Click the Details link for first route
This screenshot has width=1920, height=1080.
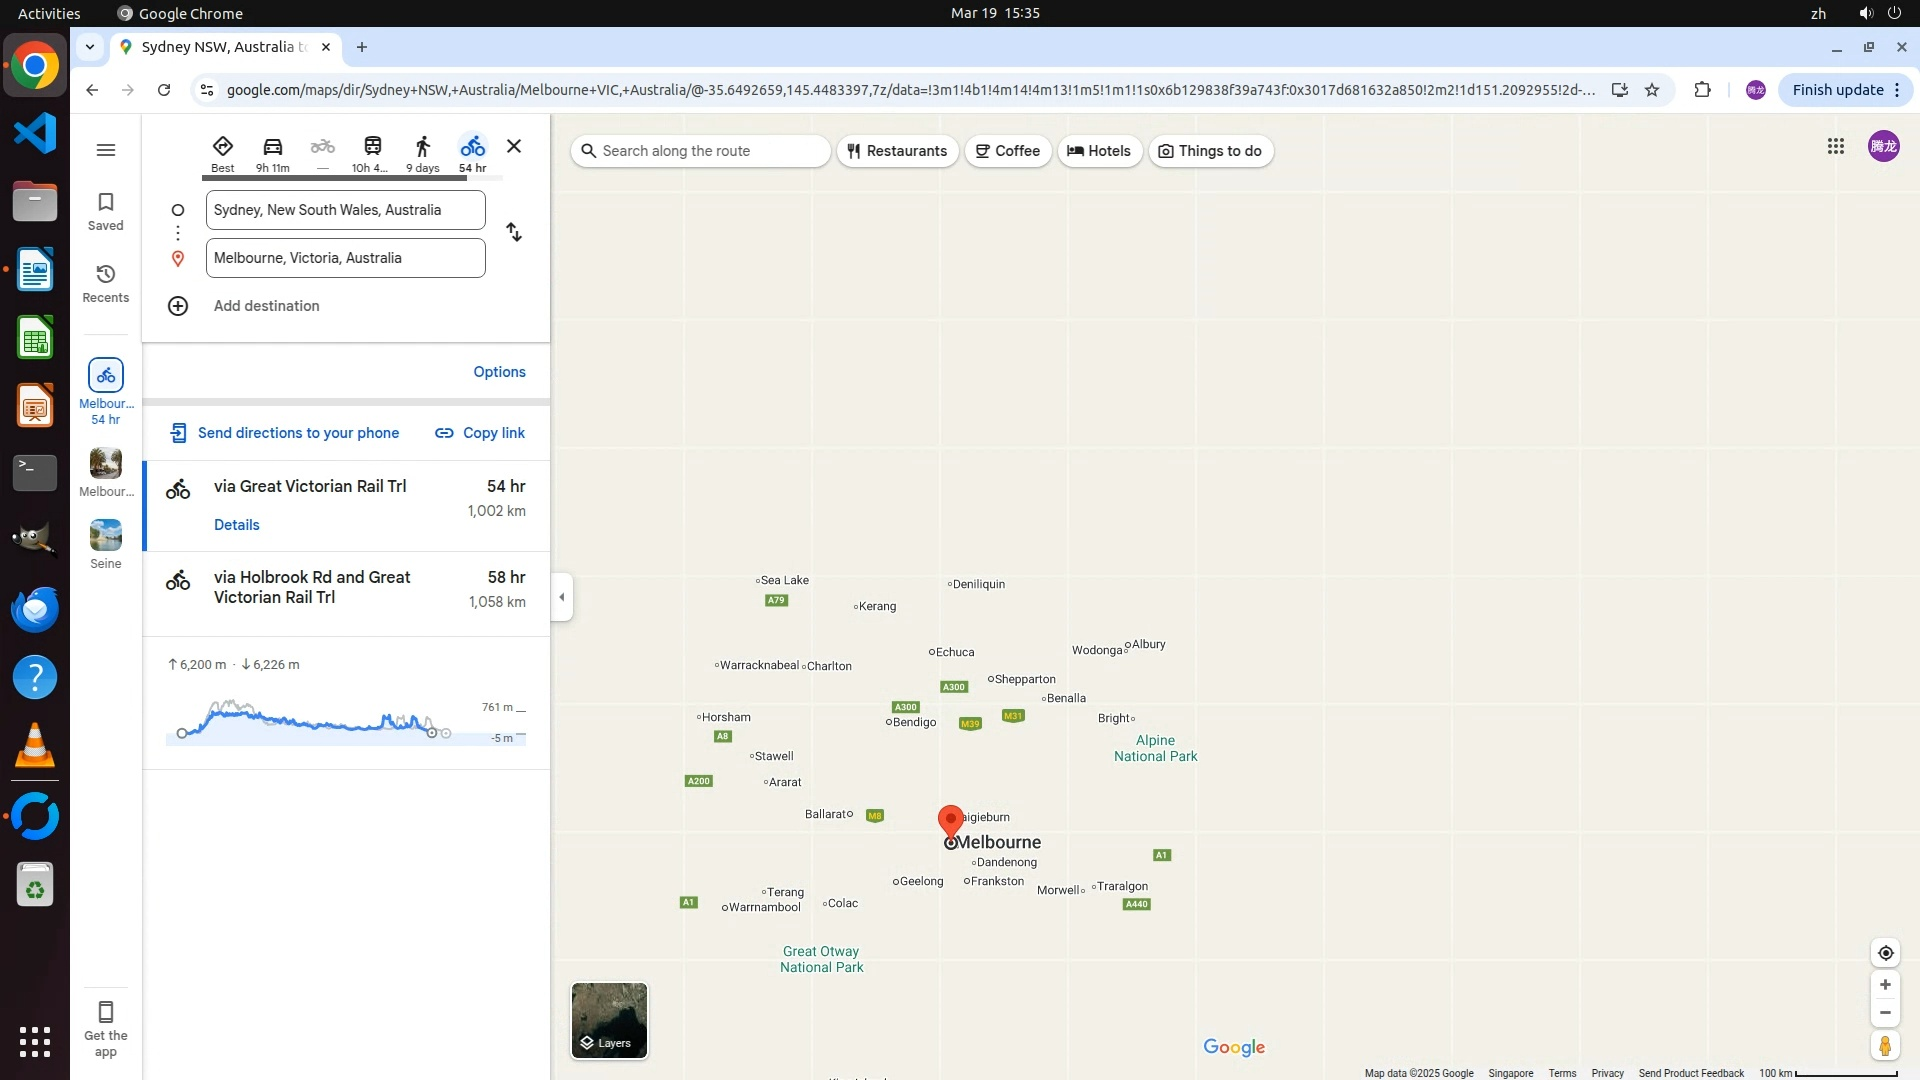[236, 525]
